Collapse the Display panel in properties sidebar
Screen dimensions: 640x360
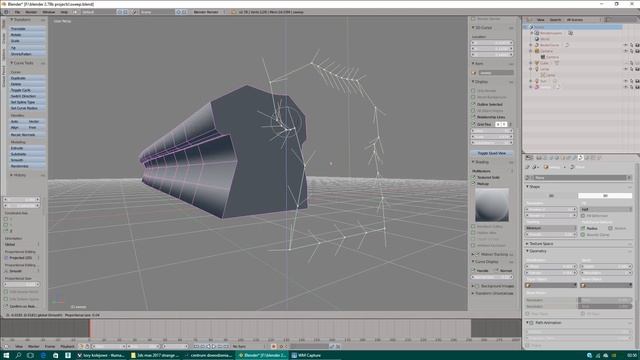click(481, 82)
